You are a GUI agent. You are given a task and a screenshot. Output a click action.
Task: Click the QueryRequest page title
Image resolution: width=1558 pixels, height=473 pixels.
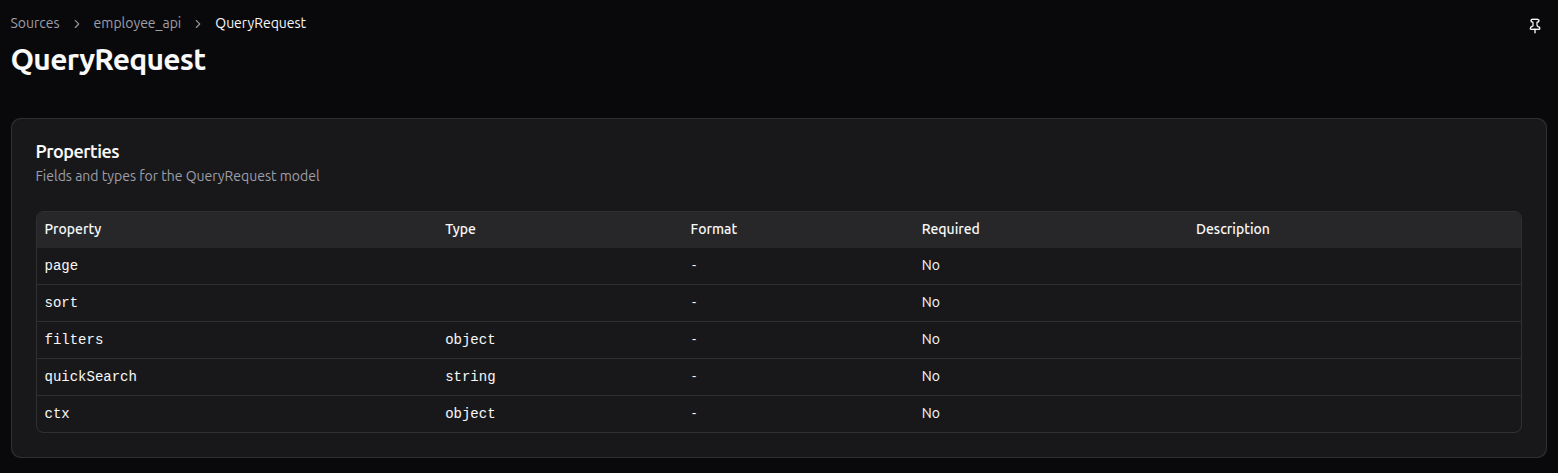coord(108,60)
